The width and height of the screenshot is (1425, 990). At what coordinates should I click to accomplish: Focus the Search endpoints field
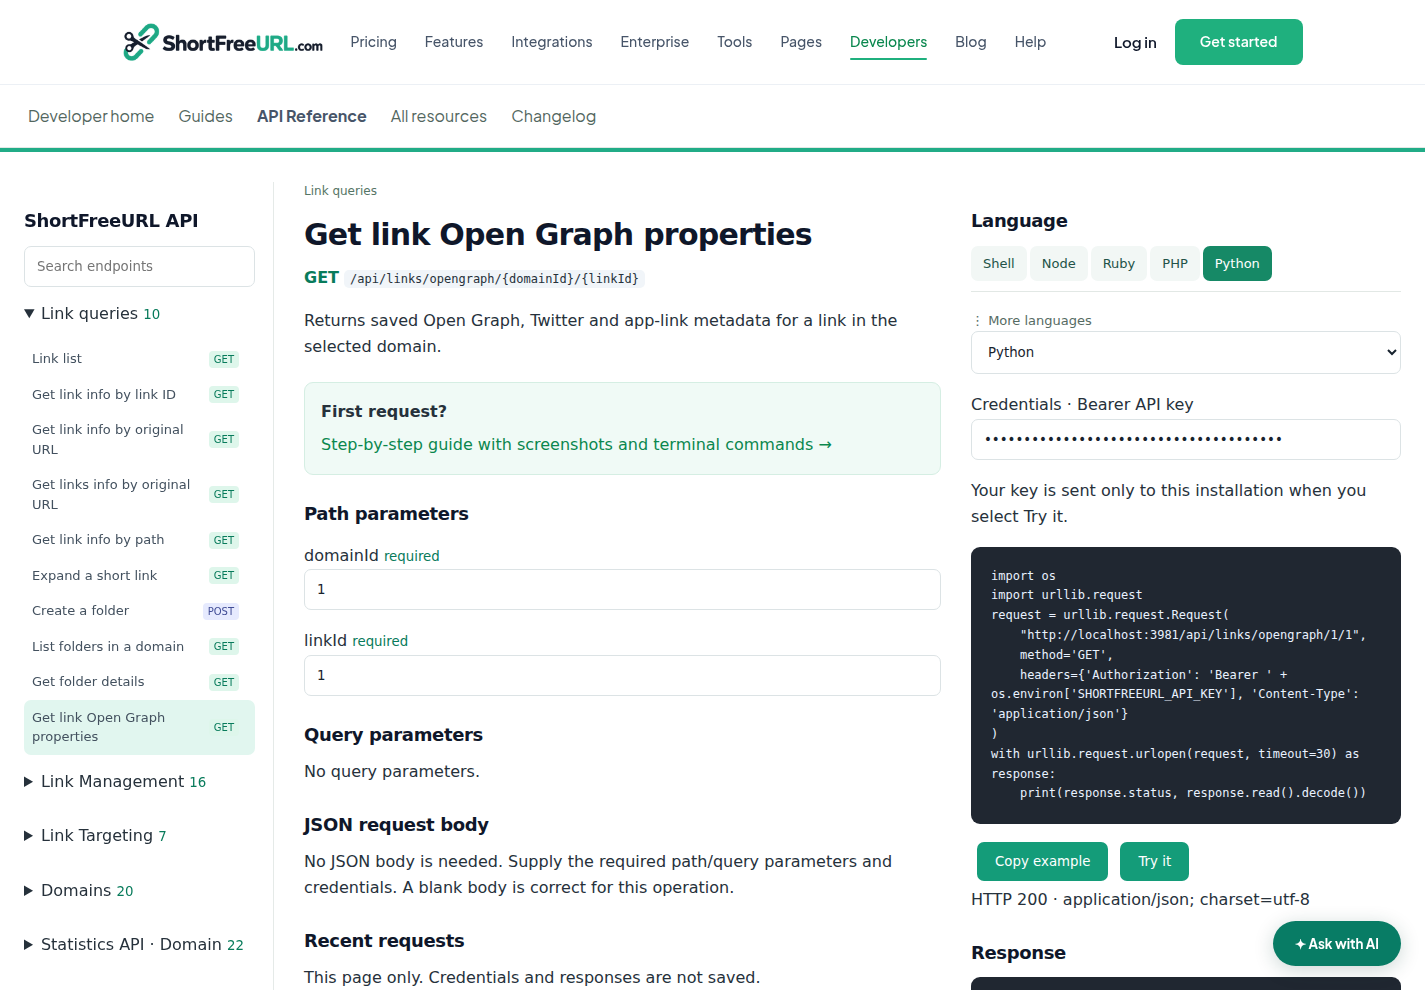pos(139,266)
